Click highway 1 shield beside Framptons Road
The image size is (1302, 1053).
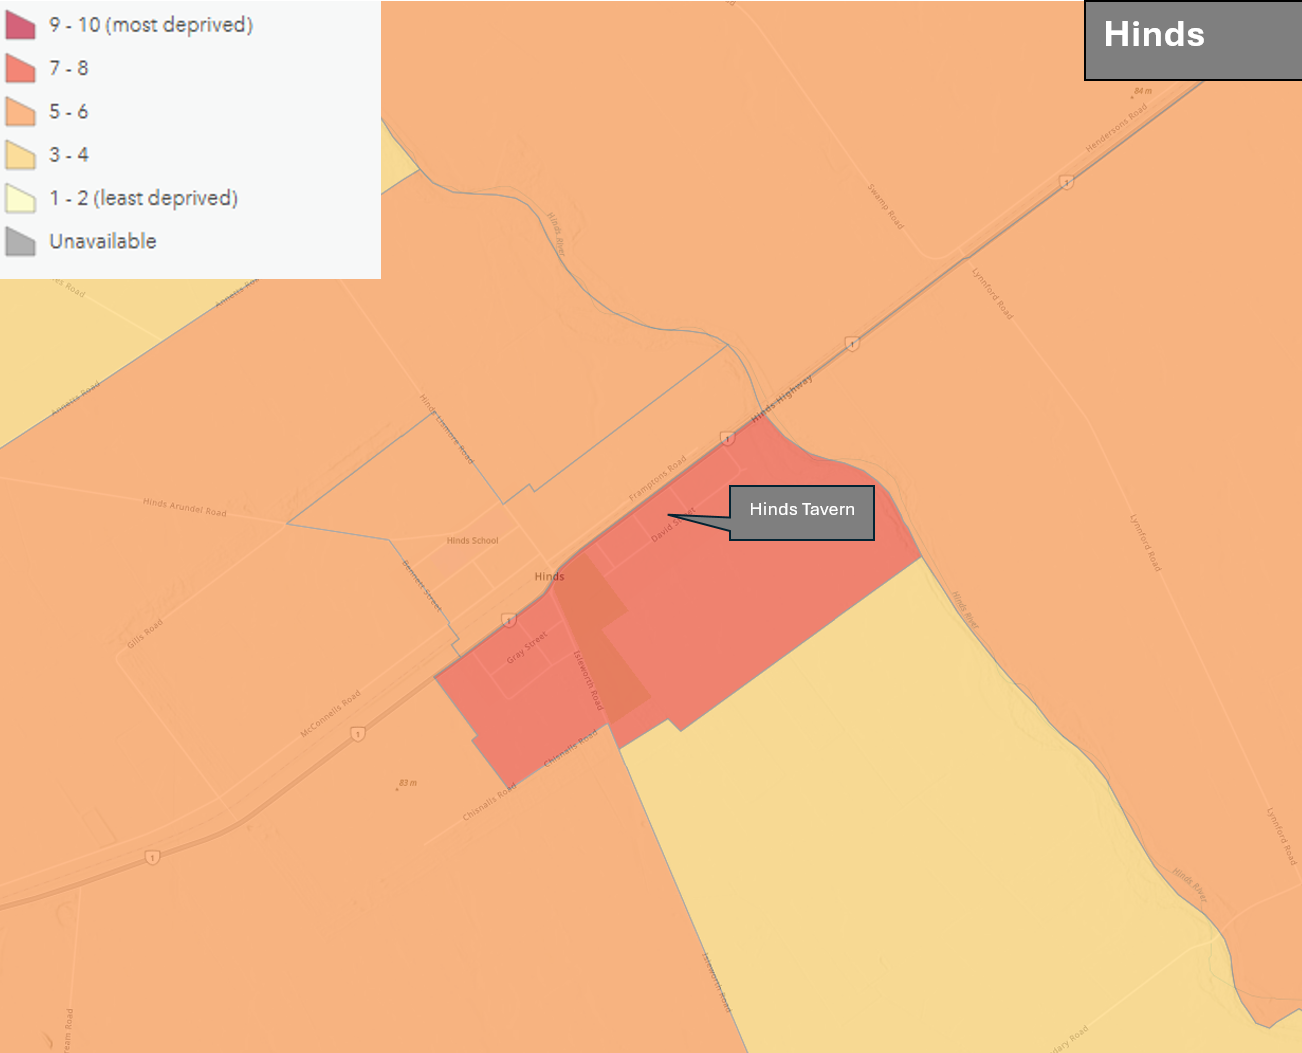(727, 438)
